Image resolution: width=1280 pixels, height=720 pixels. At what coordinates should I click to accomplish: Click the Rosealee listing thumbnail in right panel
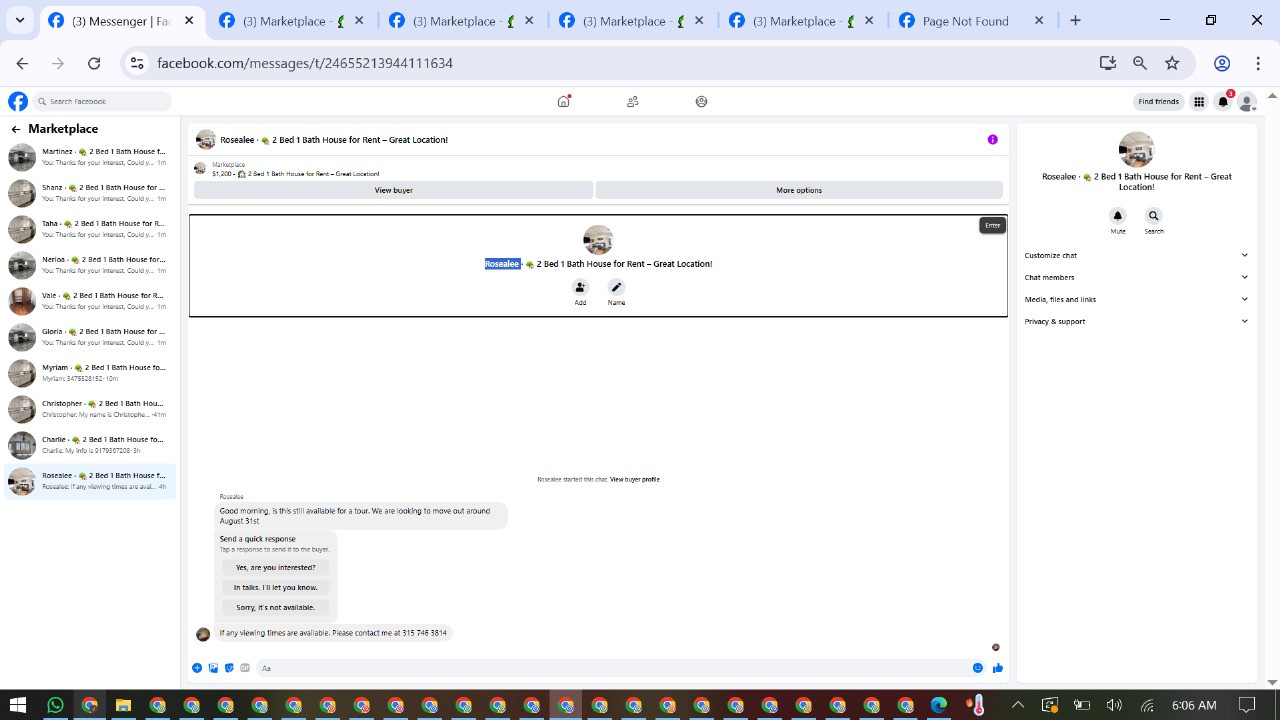pyautogui.click(x=1136, y=150)
